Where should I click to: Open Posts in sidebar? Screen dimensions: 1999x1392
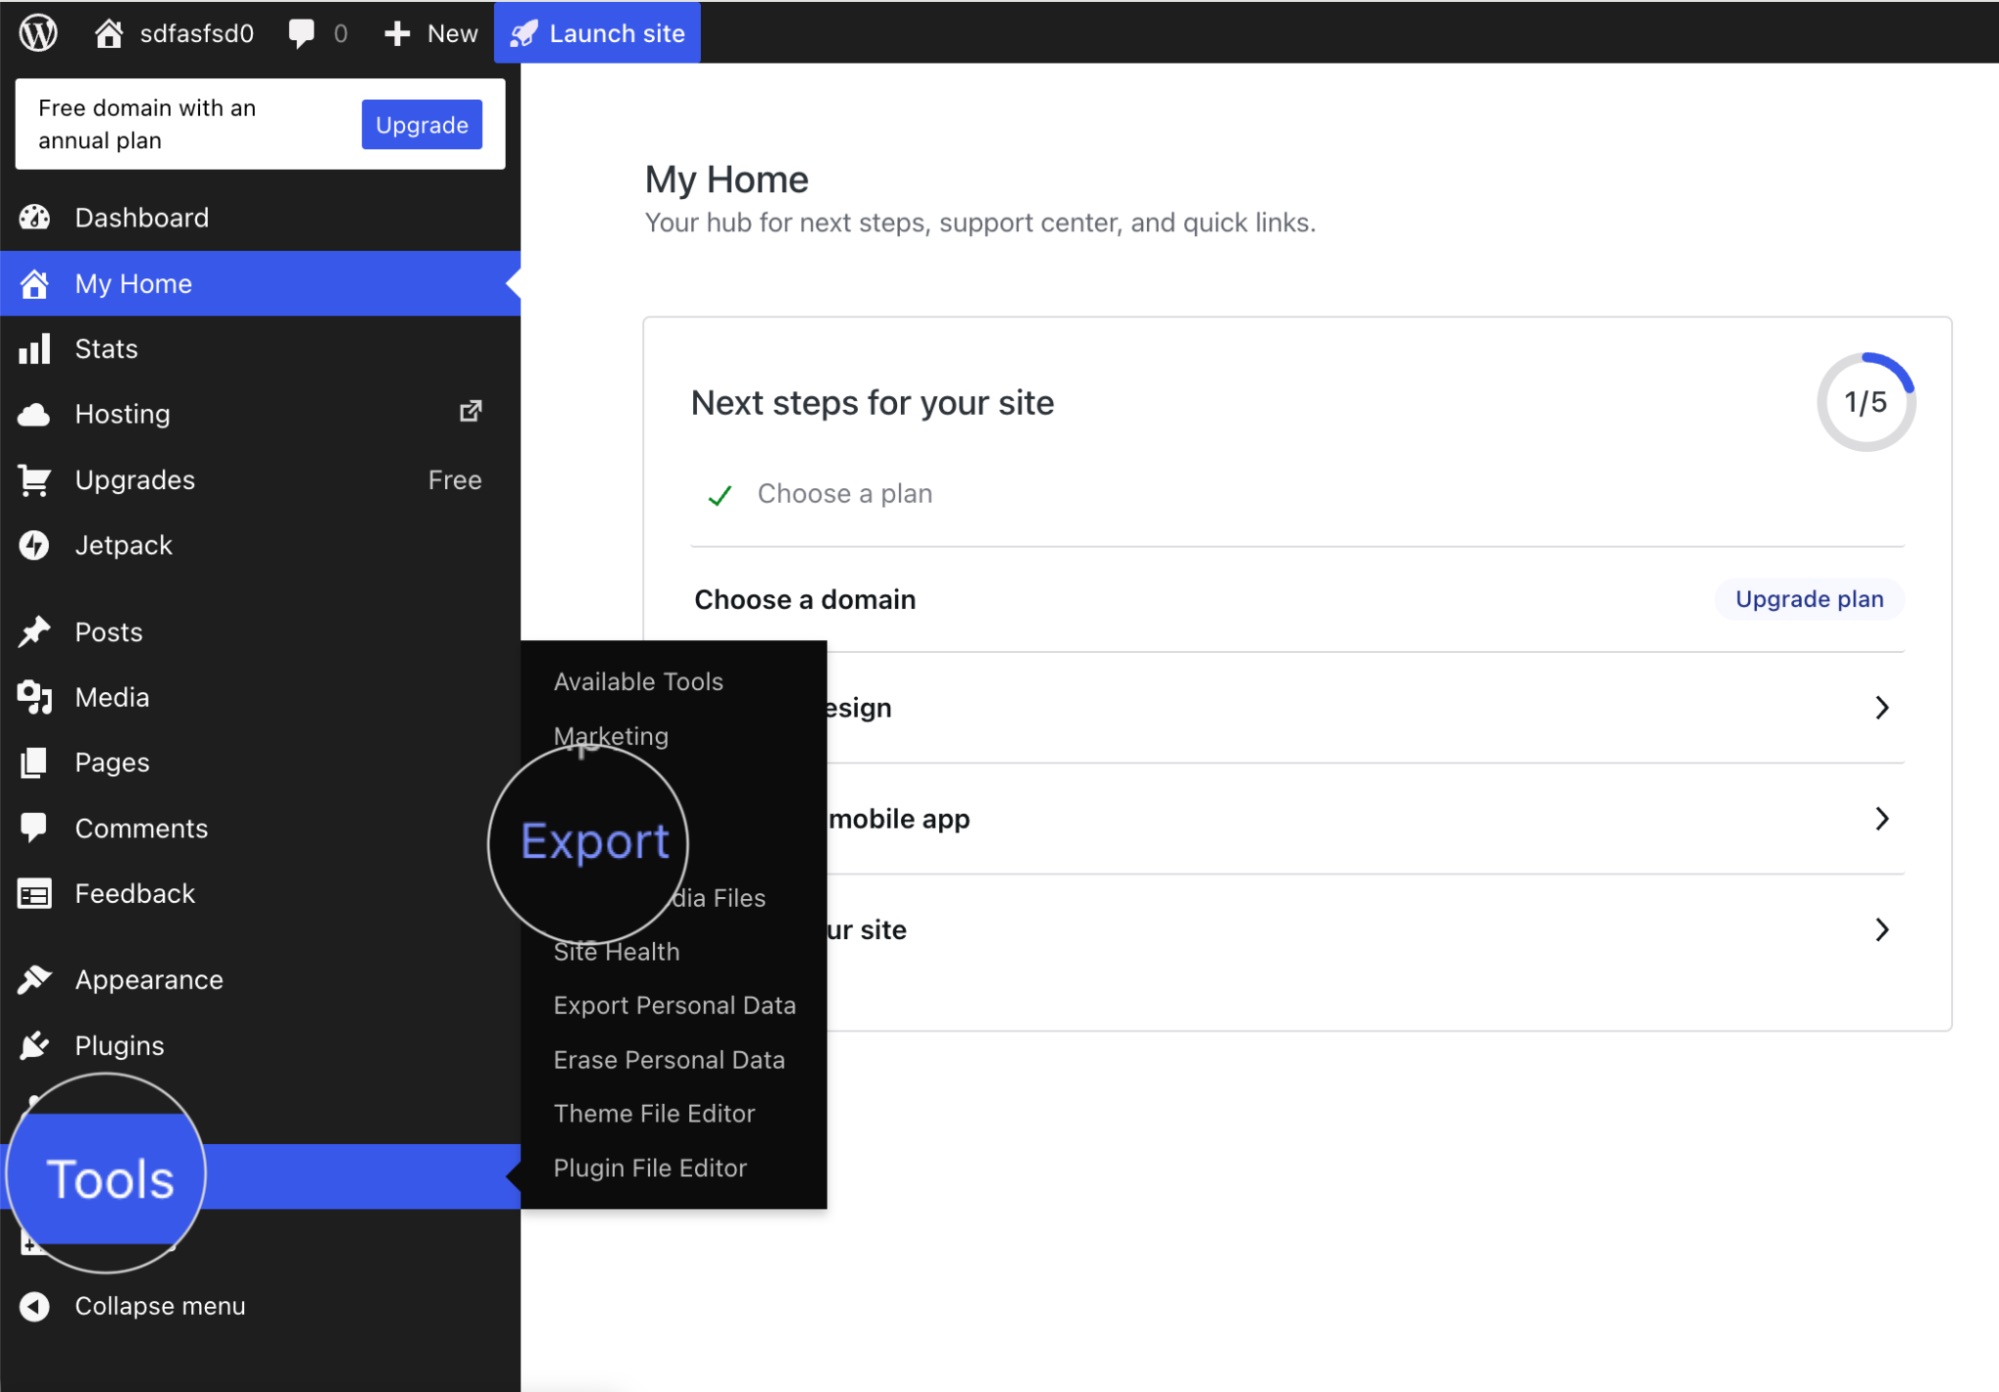click(x=108, y=632)
